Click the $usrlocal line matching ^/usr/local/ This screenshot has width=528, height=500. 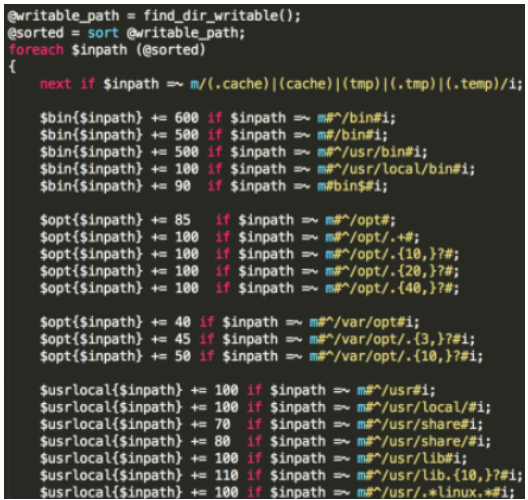click(265, 407)
